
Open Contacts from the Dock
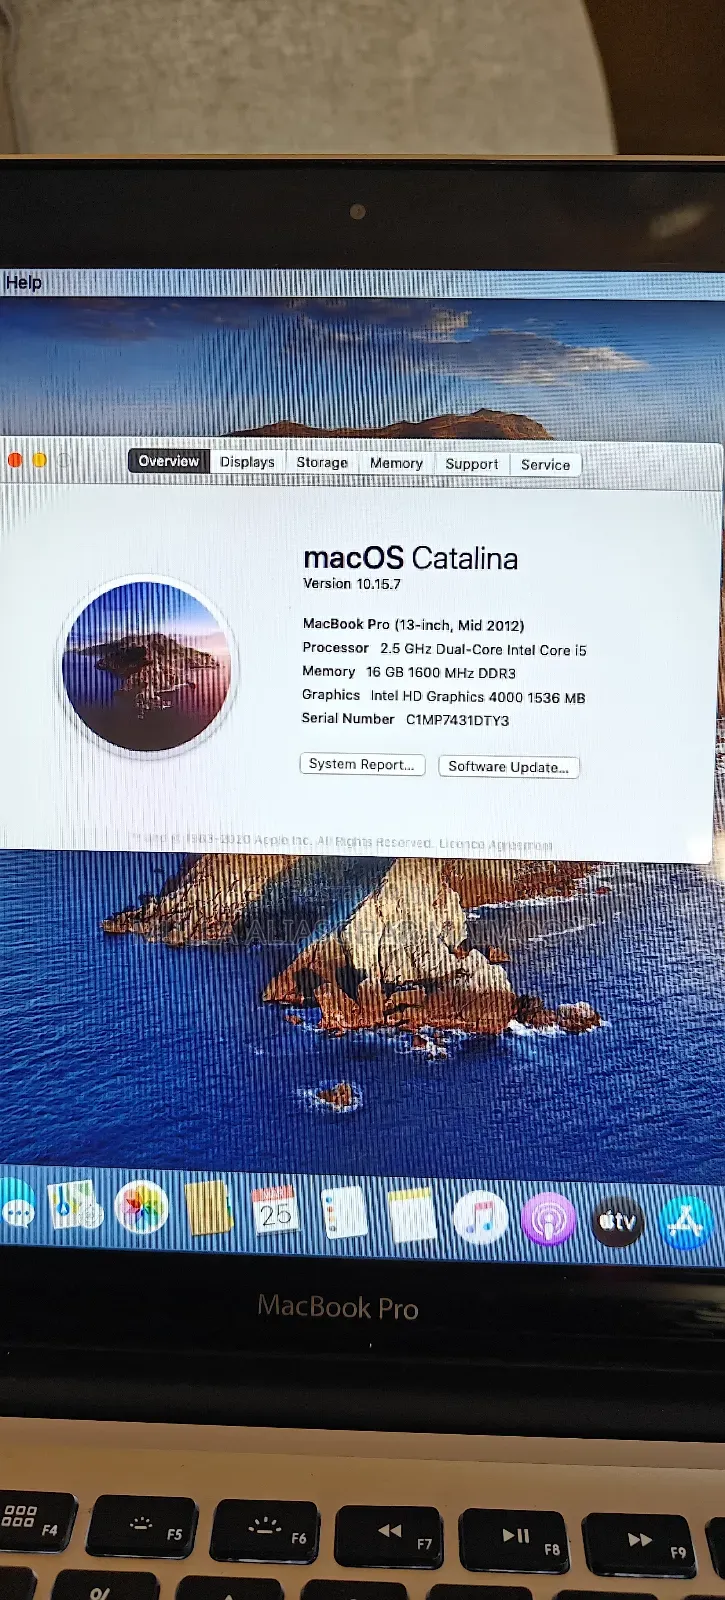click(x=208, y=1209)
